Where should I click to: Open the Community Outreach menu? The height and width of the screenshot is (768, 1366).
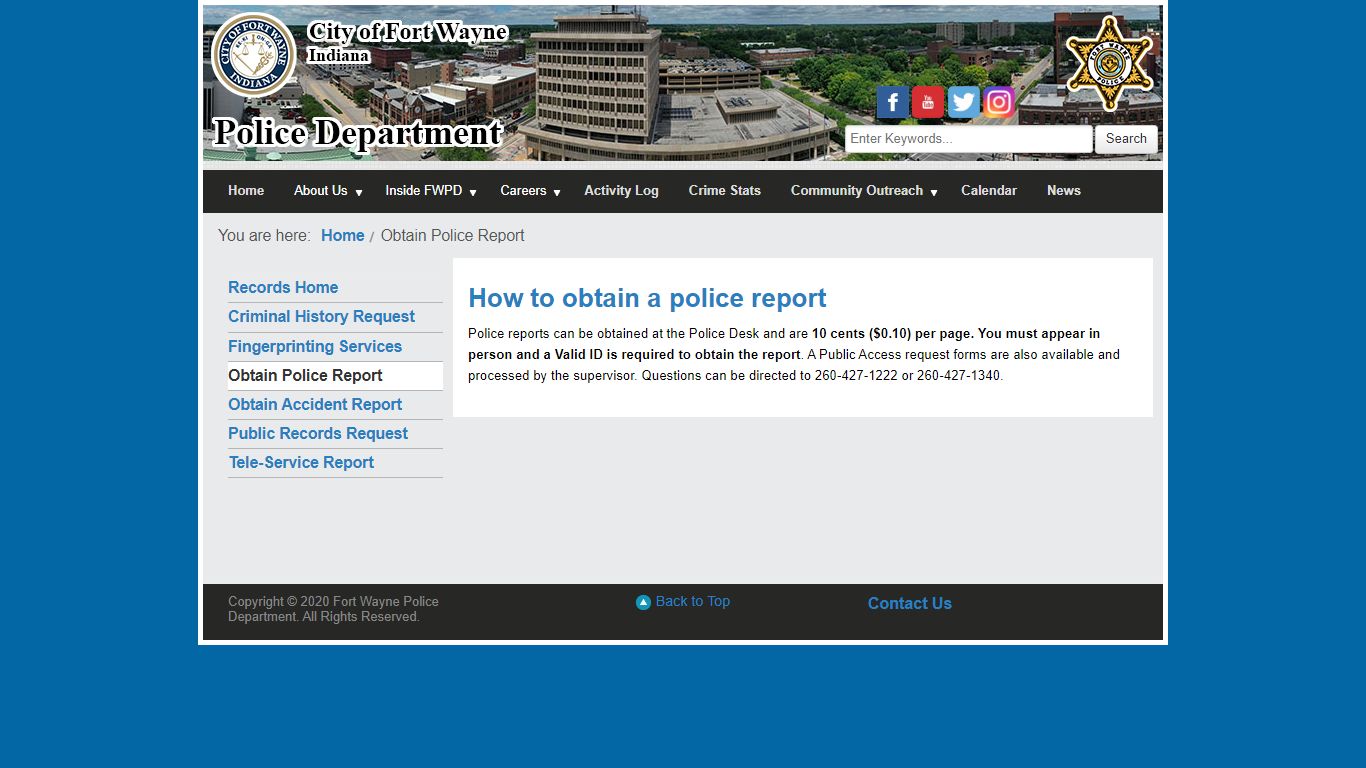tap(857, 191)
